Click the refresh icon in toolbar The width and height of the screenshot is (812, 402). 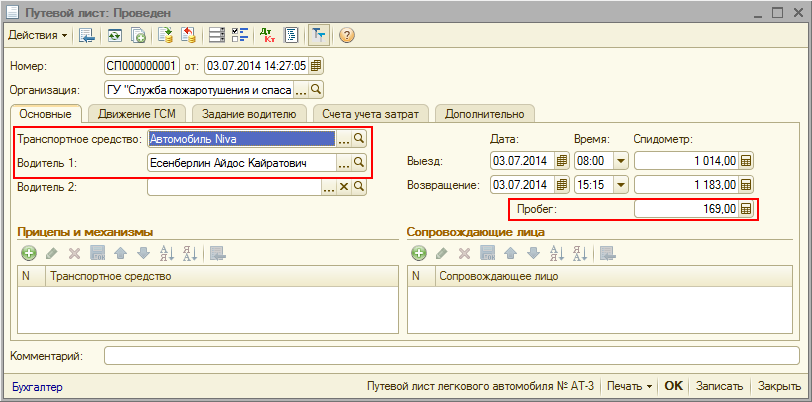click(115, 35)
